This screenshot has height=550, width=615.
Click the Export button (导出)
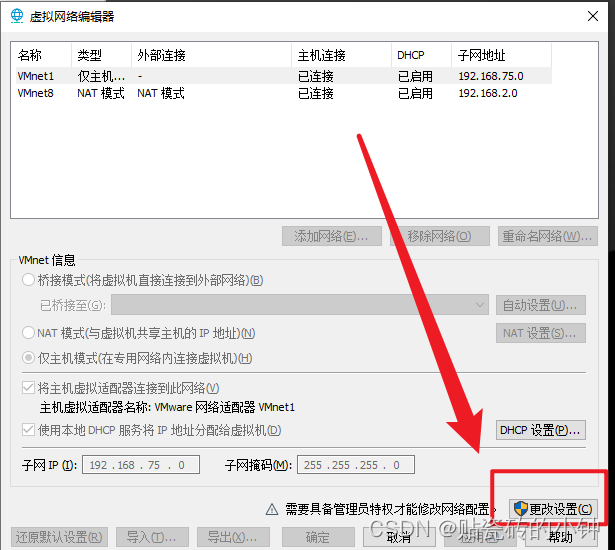(233, 537)
